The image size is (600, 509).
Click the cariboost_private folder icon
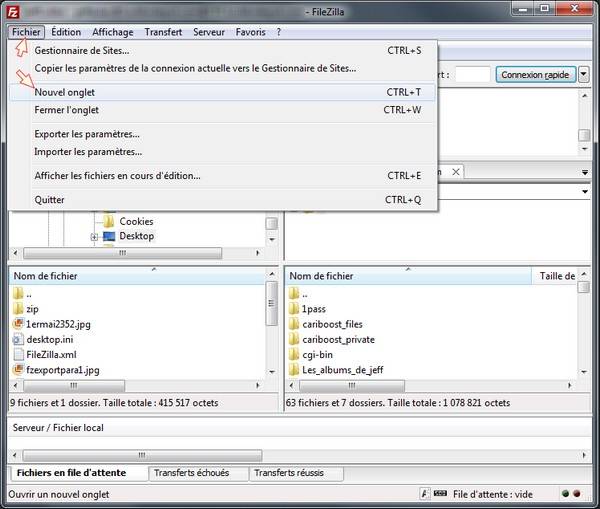pos(294,339)
